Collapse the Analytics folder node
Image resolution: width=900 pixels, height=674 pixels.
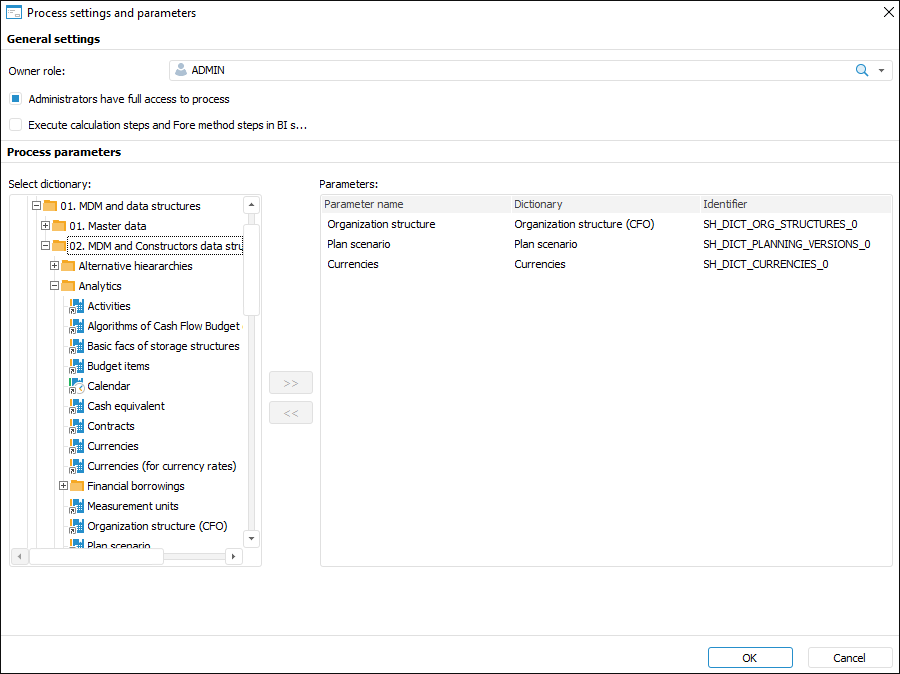click(54, 286)
